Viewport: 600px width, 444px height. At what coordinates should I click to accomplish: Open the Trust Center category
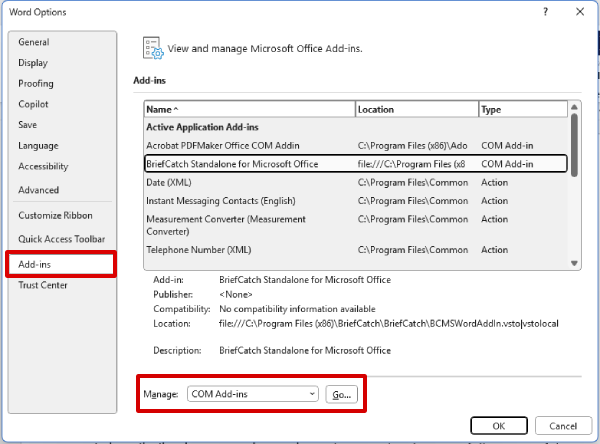[43, 285]
